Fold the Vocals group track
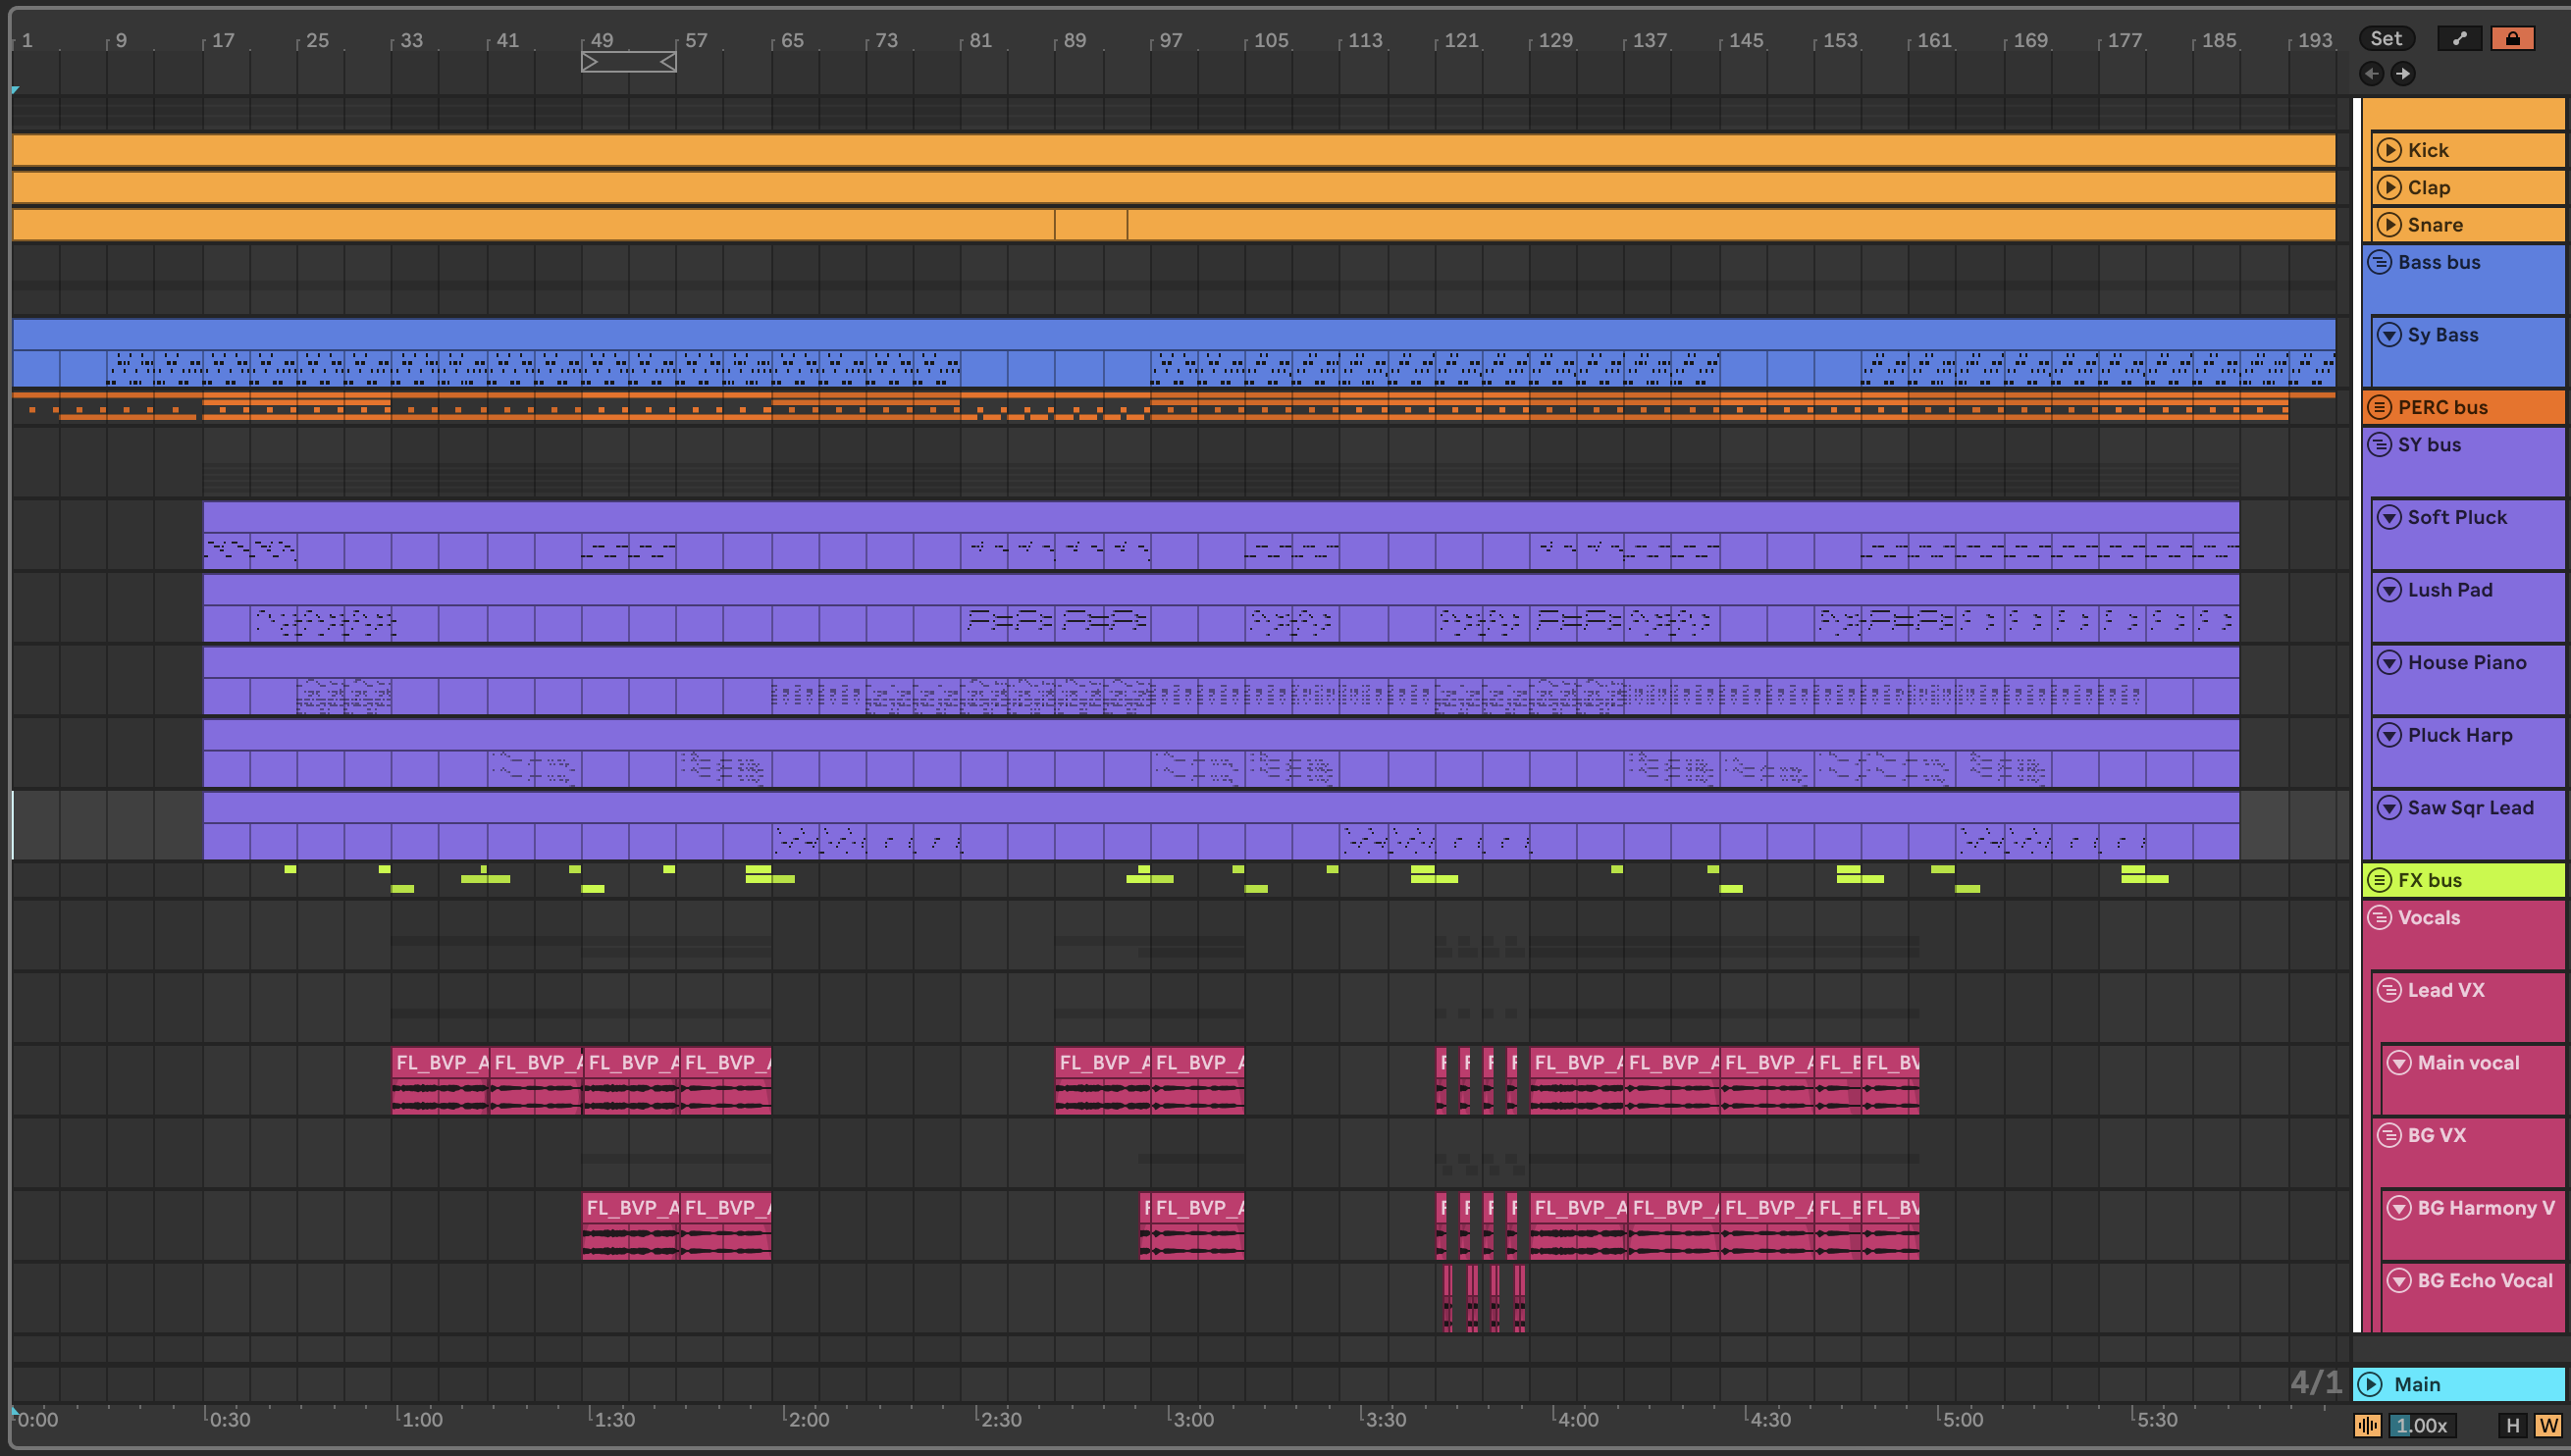The image size is (2571, 1456). [2379, 917]
